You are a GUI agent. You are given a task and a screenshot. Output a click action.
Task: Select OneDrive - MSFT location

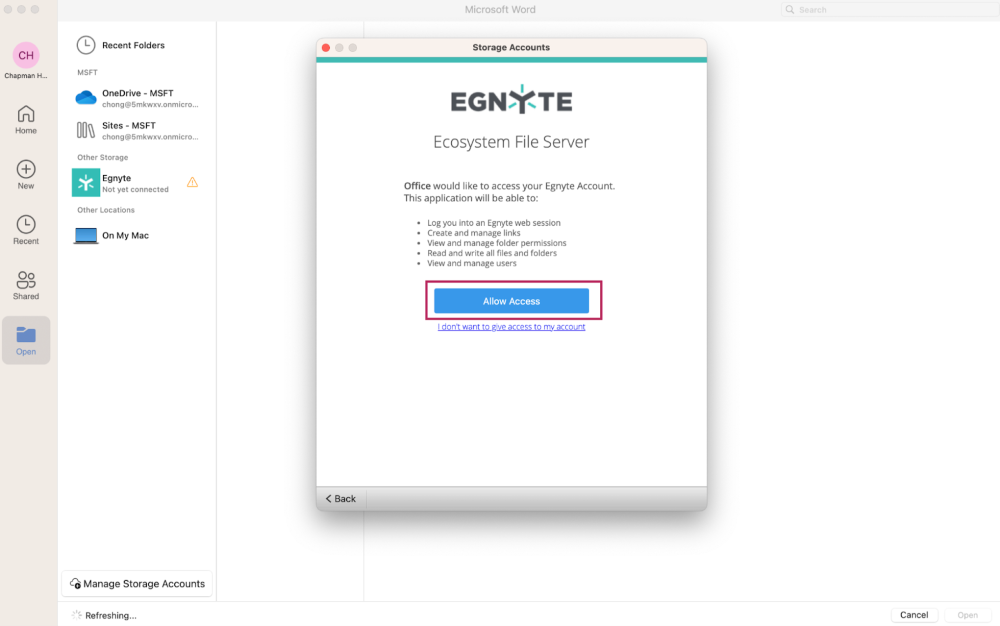click(138, 98)
